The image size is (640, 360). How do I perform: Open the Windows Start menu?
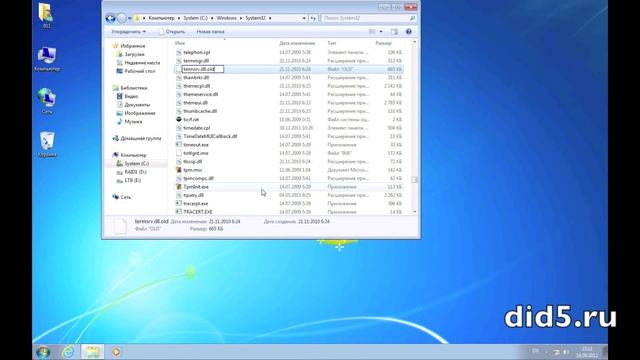click(43, 352)
